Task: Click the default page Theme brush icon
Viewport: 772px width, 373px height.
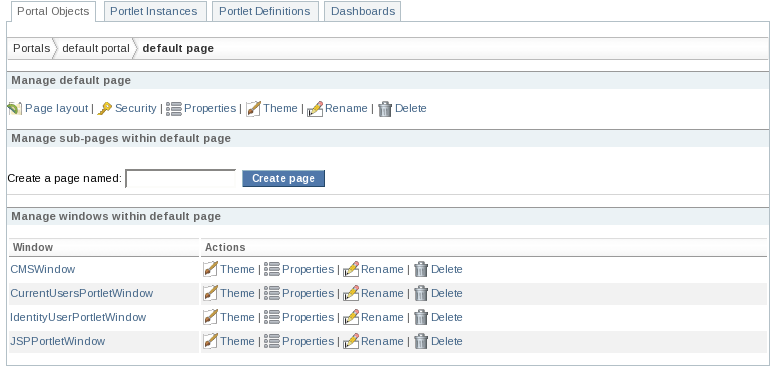Action: click(253, 108)
